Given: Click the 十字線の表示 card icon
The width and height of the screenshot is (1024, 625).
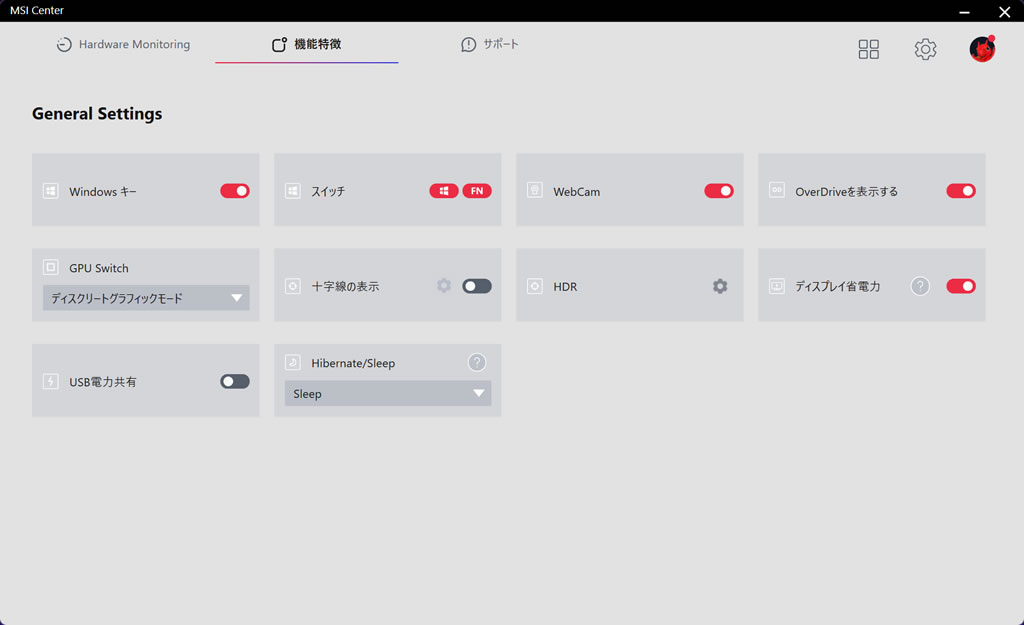Looking at the screenshot, I should coord(293,286).
